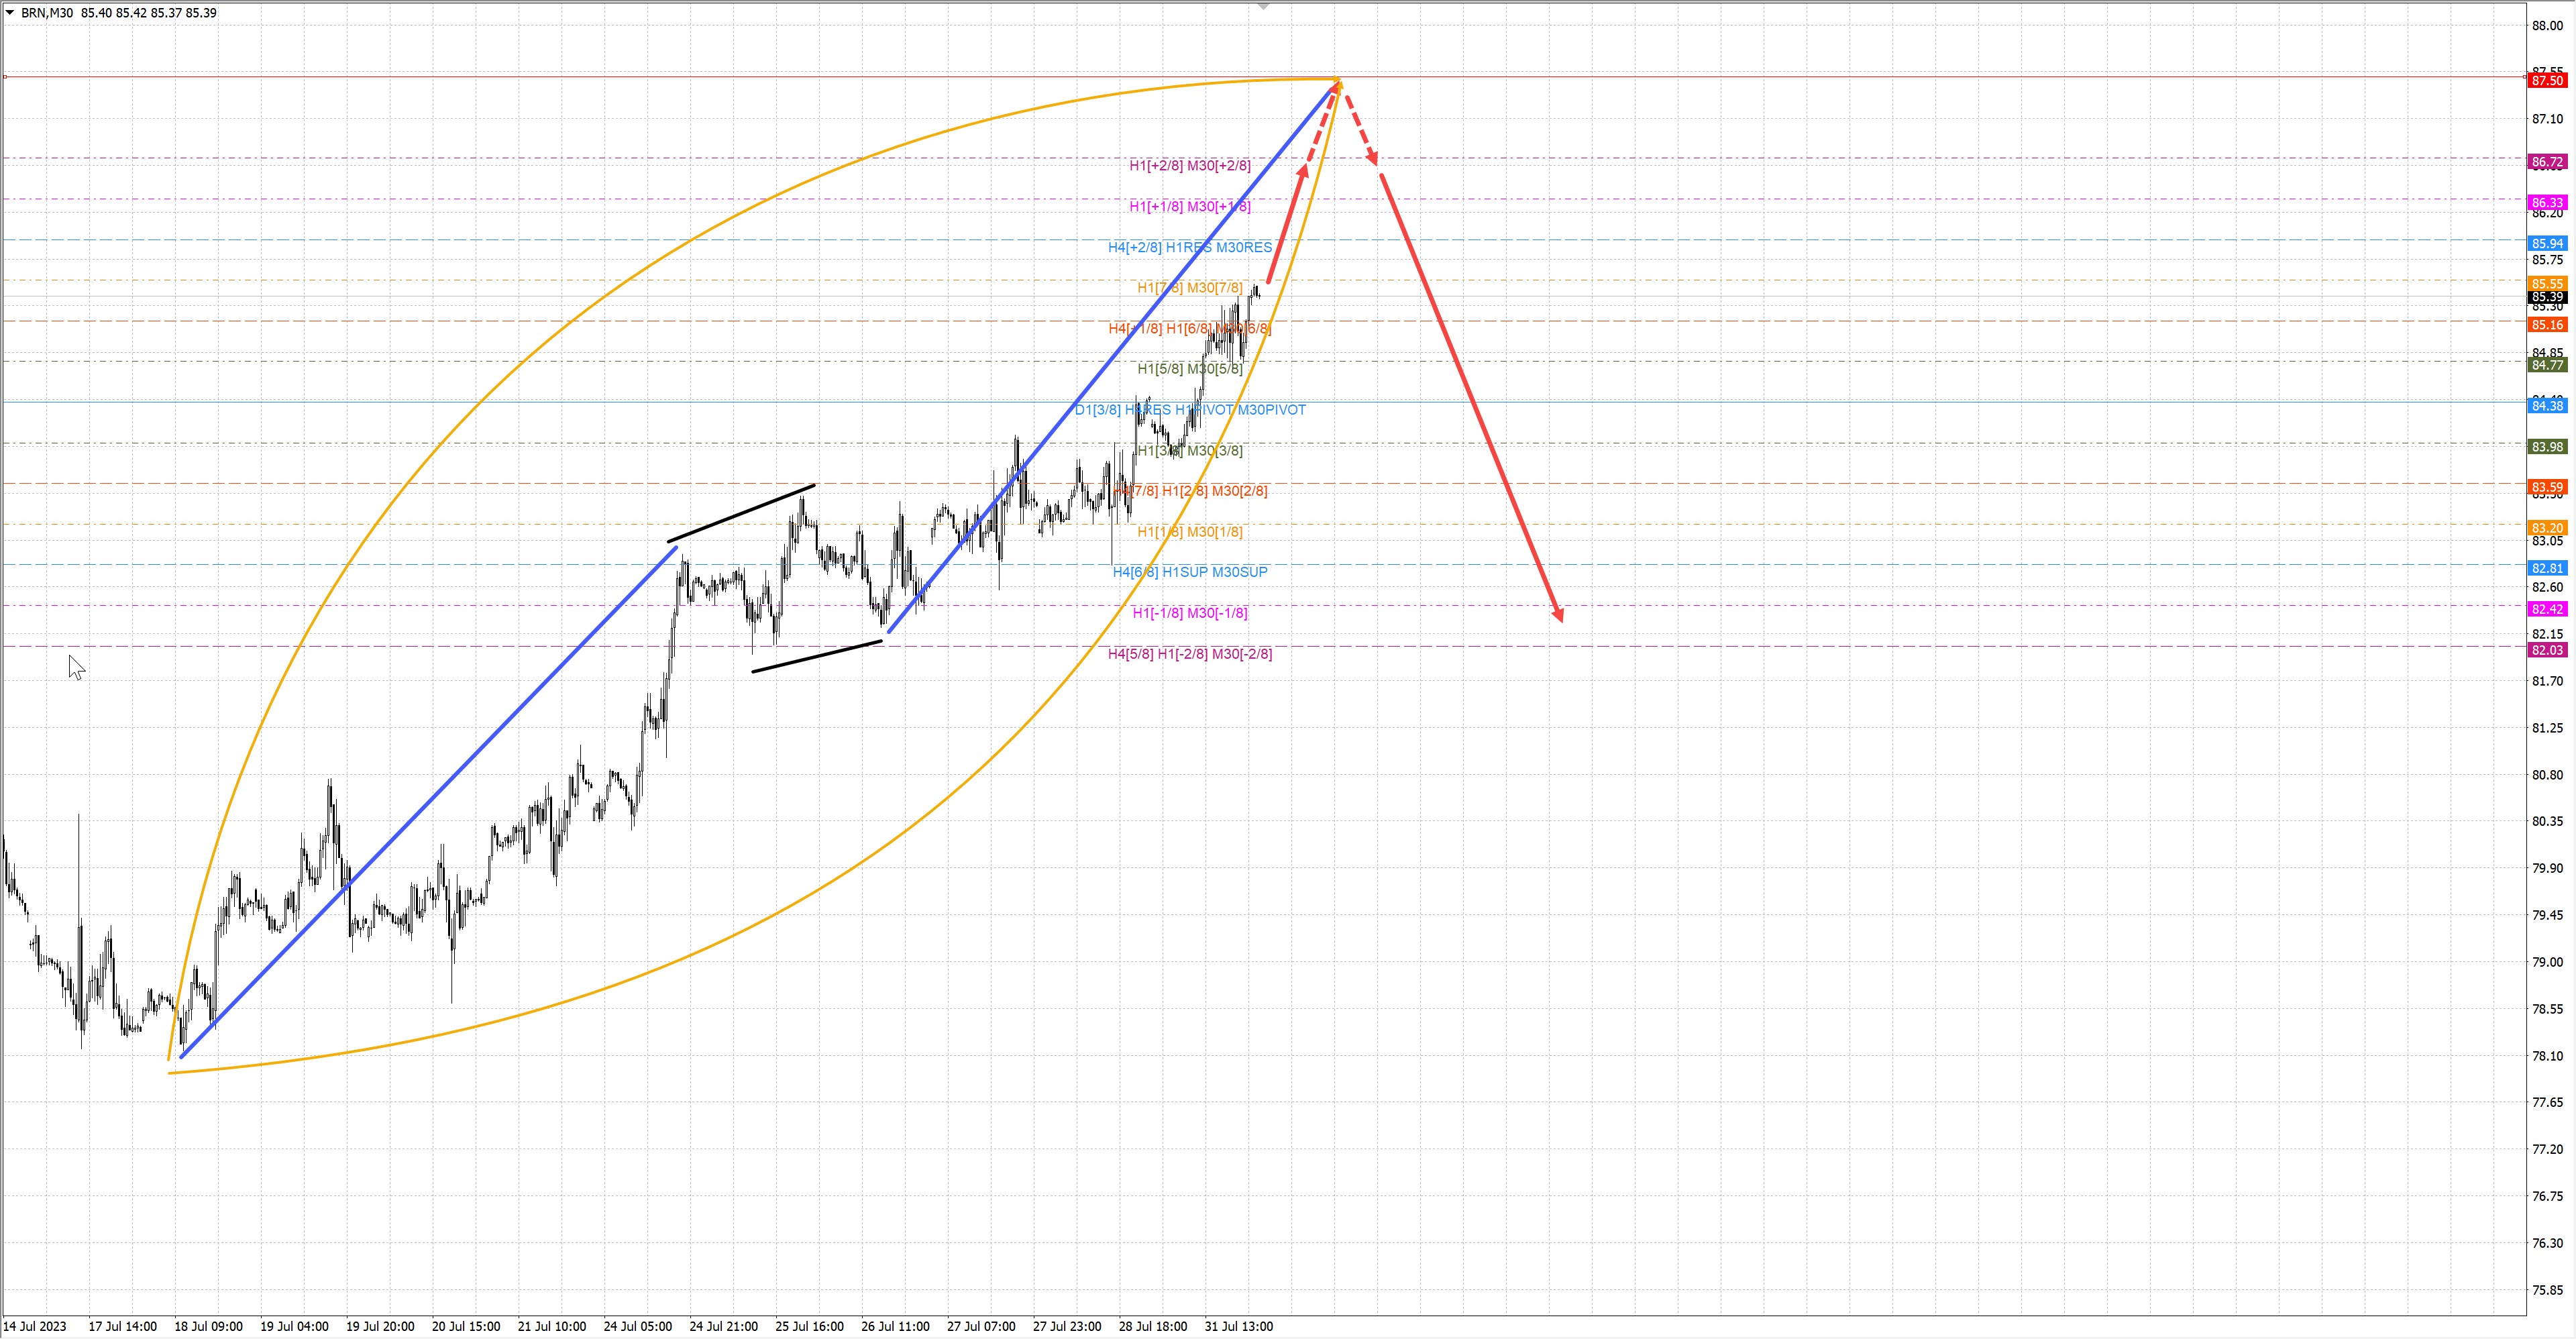Open the dropdown arrow beside BRN,M30
The width and height of the screenshot is (2576, 1339).
point(10,13)
